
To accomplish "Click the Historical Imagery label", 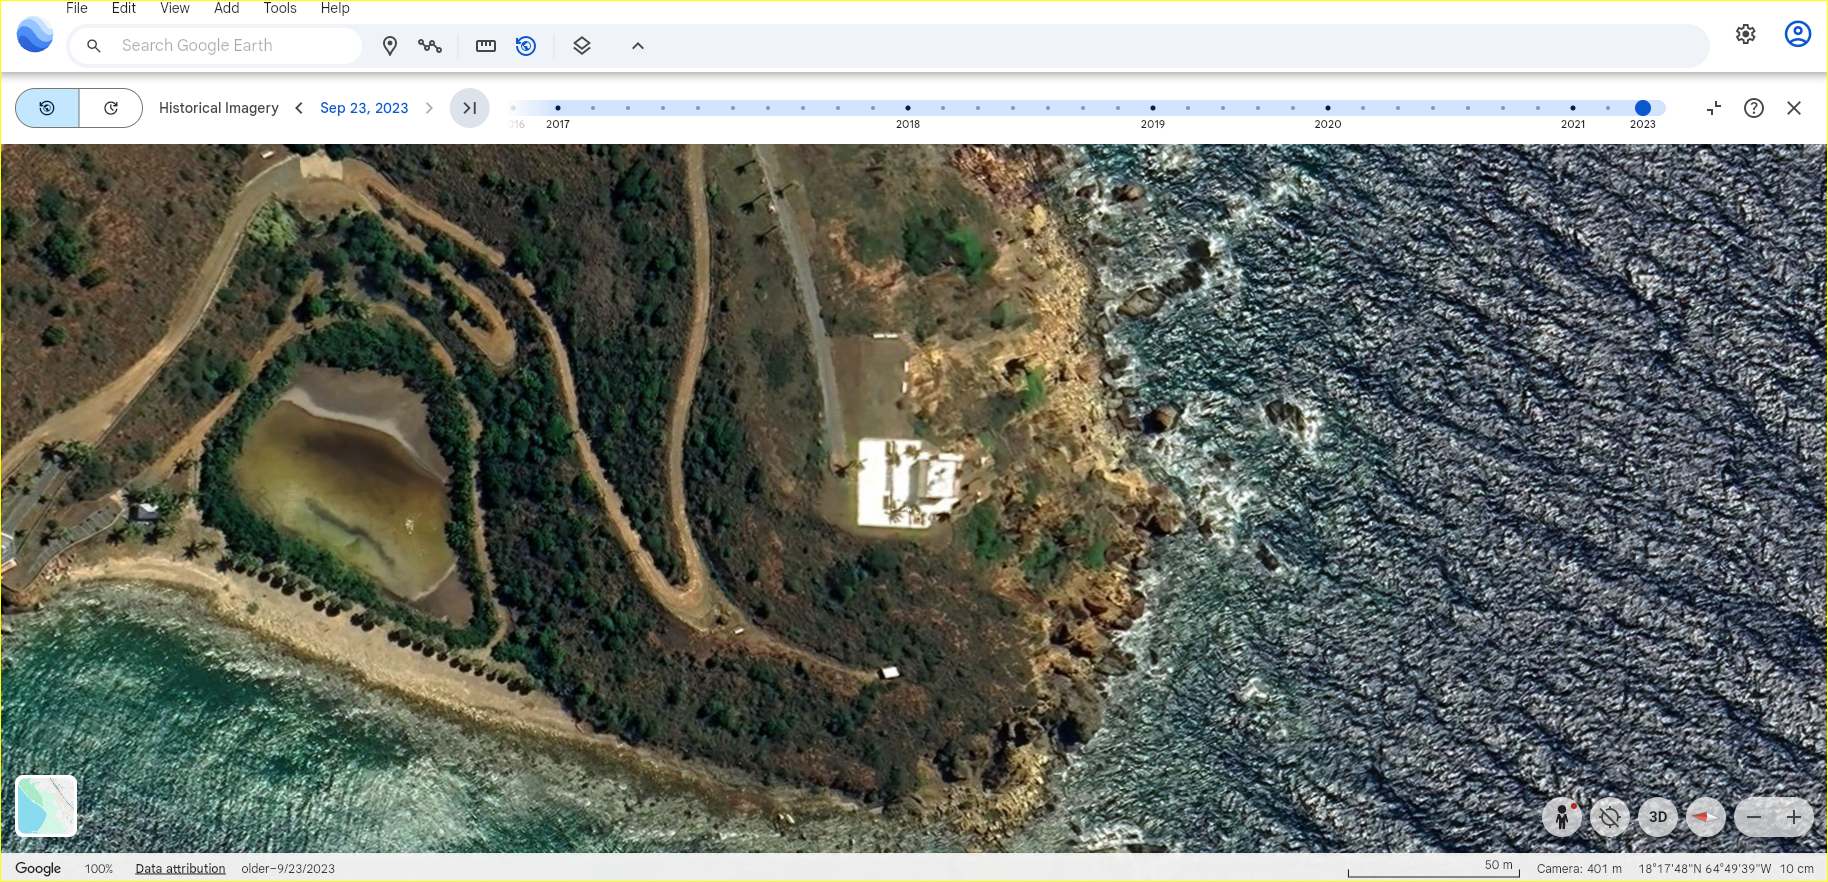I will (x=219, y=108).
